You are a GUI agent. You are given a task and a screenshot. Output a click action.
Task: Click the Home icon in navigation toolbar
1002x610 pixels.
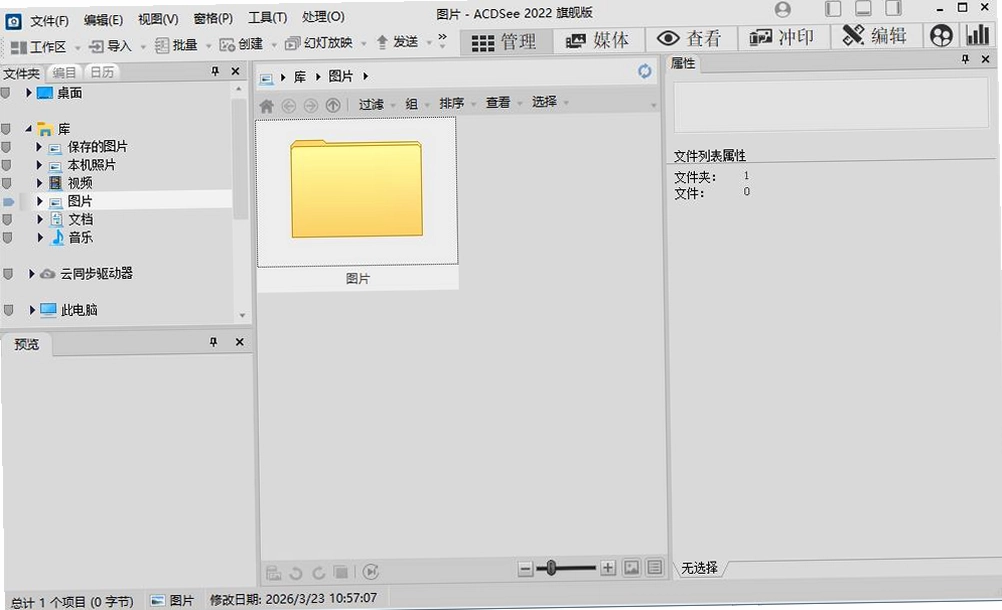266,105
